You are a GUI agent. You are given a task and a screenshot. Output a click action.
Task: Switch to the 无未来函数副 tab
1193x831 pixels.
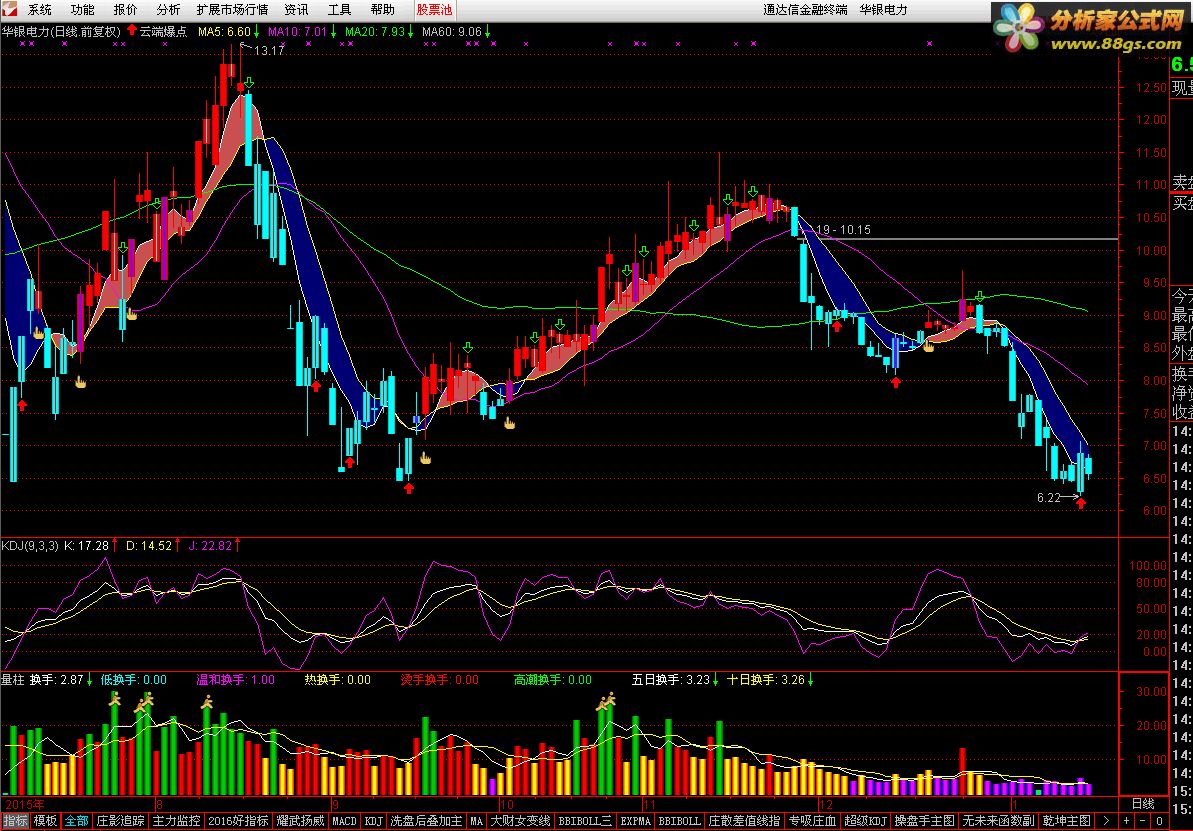click(997, 821)
